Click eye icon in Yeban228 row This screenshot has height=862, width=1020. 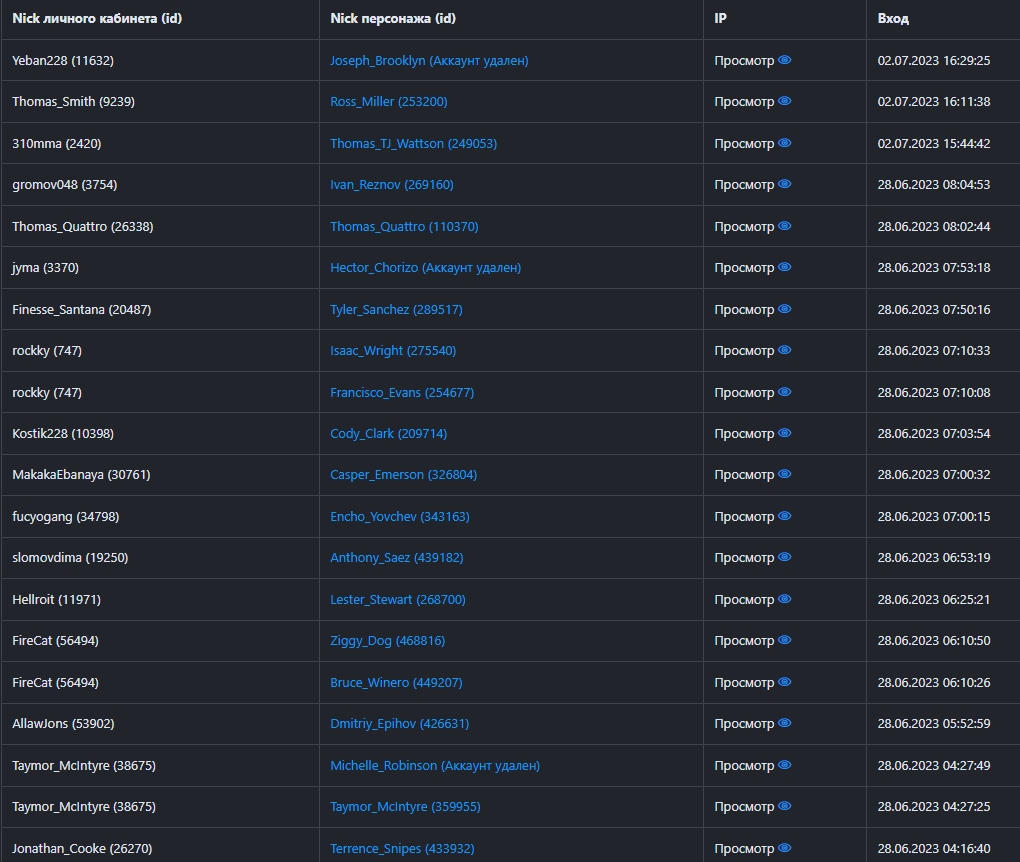pyautogui.click(x=785, y=60)
